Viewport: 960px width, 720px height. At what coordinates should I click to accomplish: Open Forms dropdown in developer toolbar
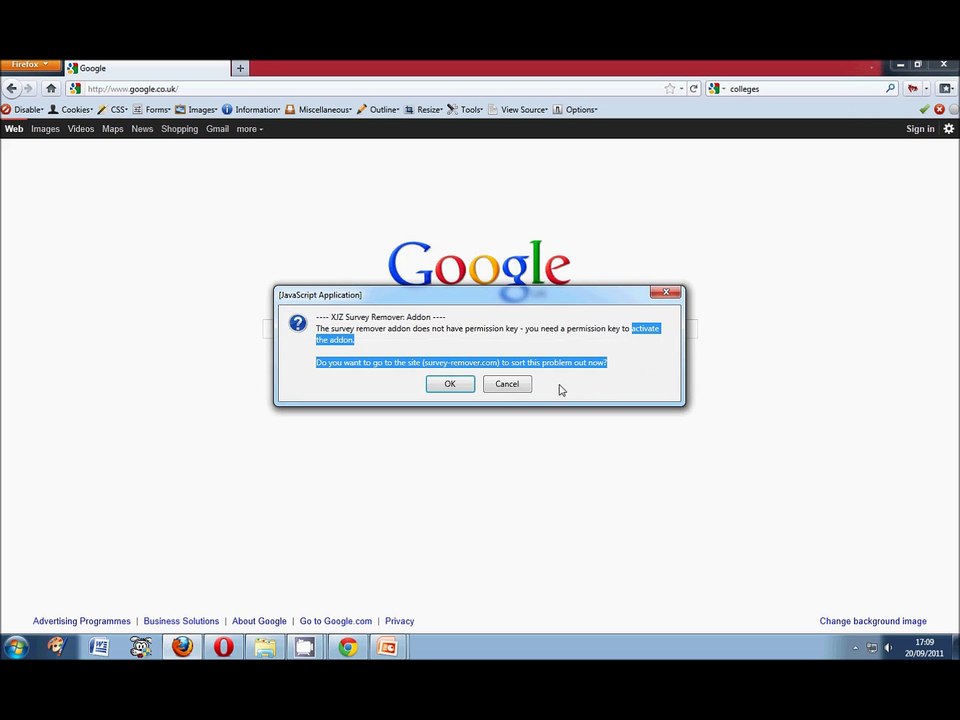pyautogui.click(x=151, y=110)
